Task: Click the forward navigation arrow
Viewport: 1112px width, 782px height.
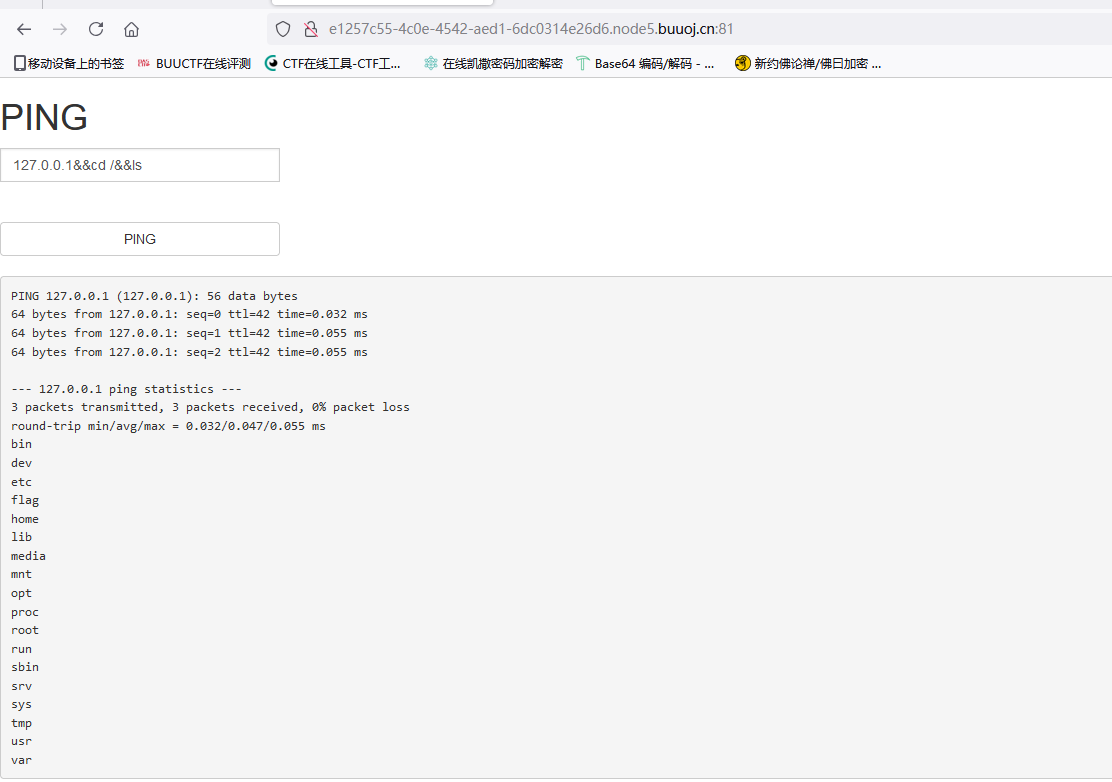Action: point(60,29)
